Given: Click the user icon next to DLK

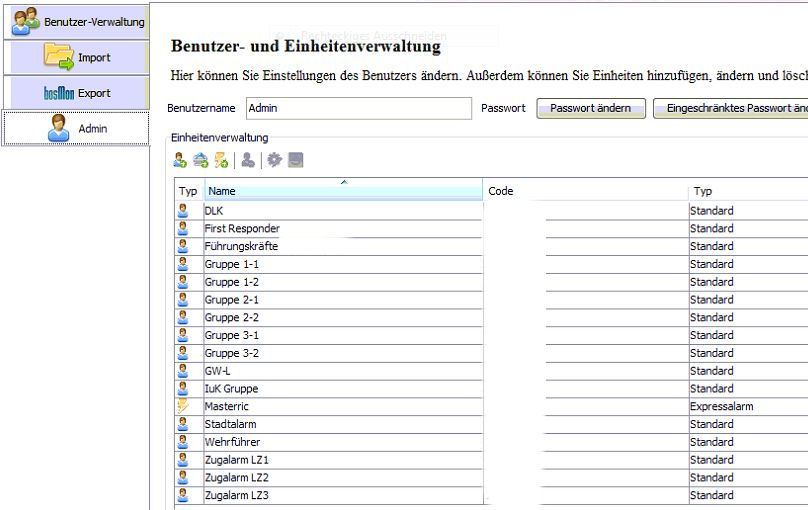Looking at the screenshot, I should point(183,211).
